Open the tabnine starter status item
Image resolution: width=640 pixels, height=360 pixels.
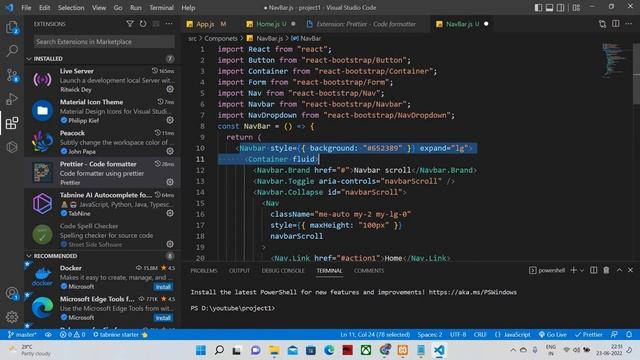[x=120, y=334]
